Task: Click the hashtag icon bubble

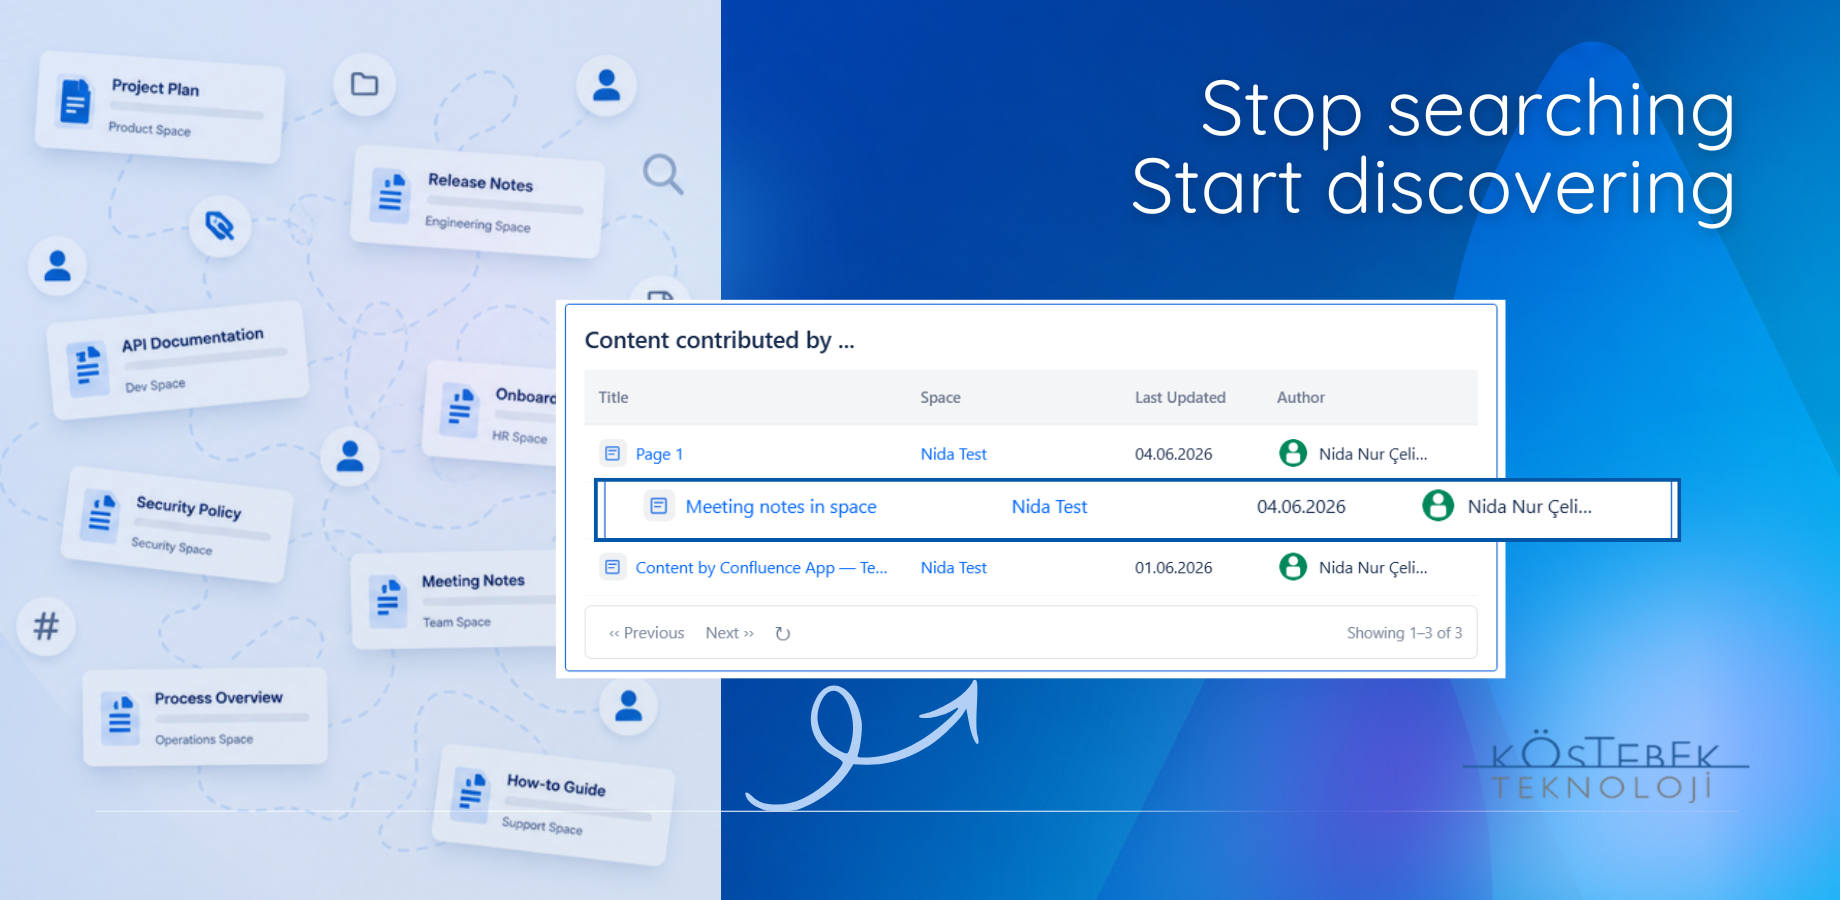Action: coord(46,626)
